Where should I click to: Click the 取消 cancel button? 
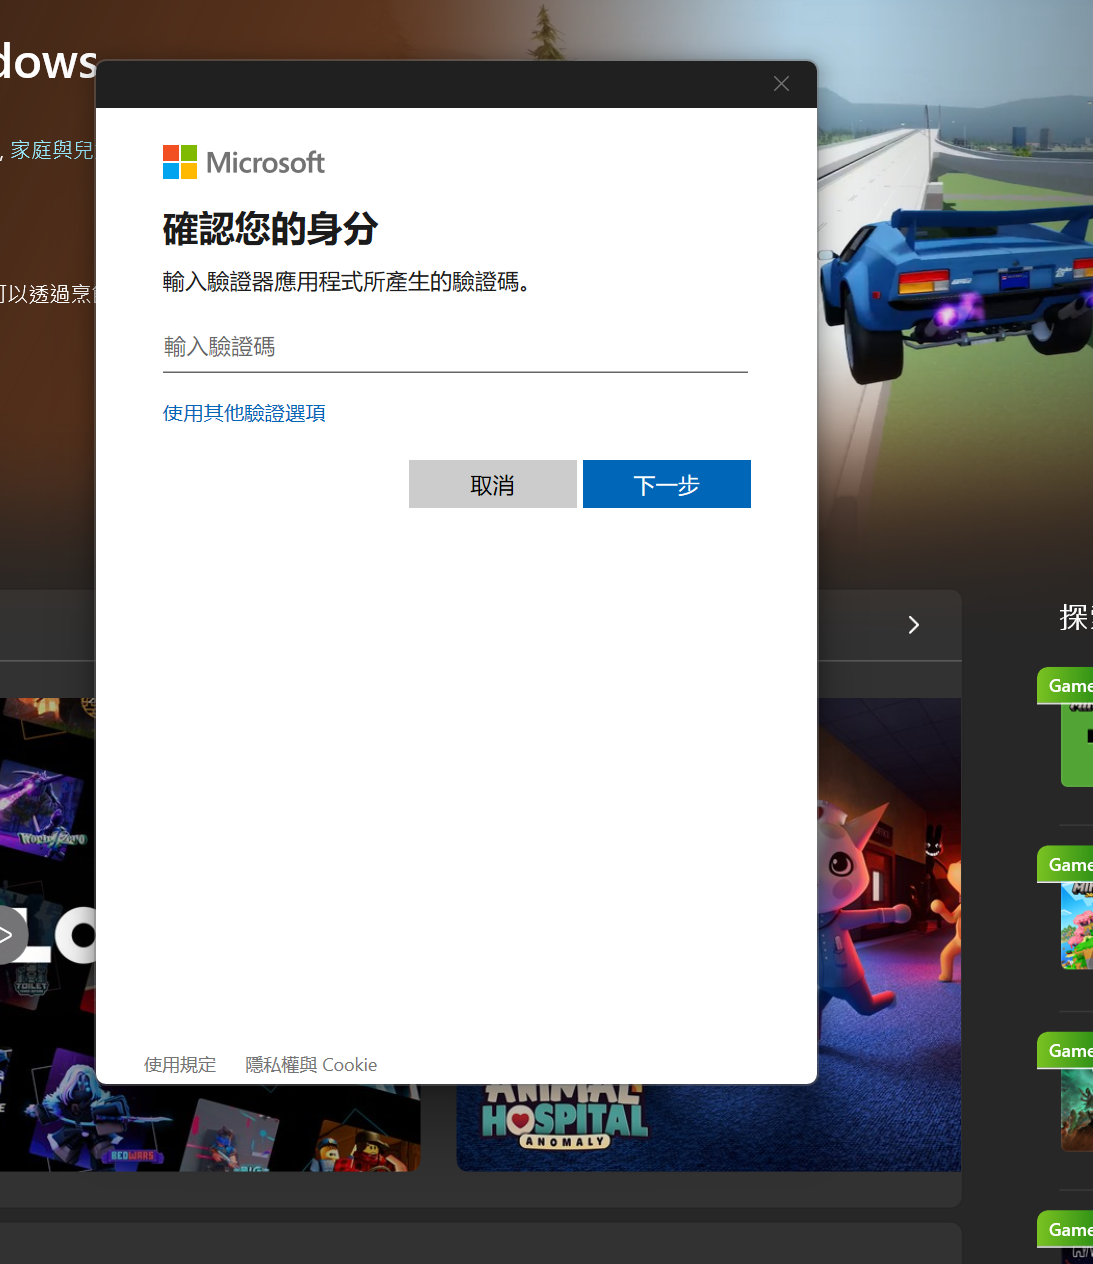[493, 484]
